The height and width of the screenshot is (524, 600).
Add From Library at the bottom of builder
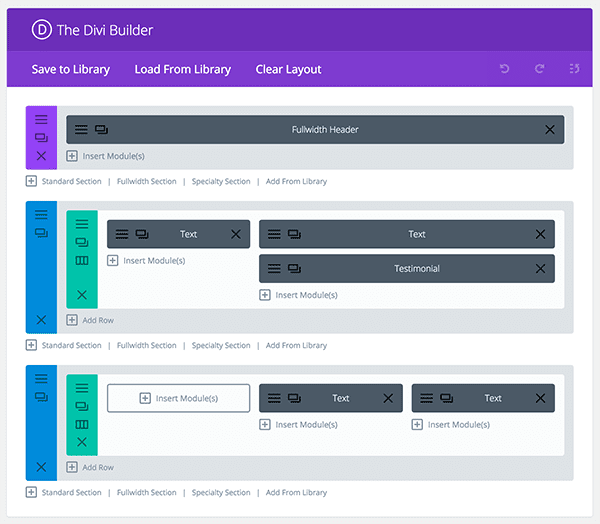[296, 492]
